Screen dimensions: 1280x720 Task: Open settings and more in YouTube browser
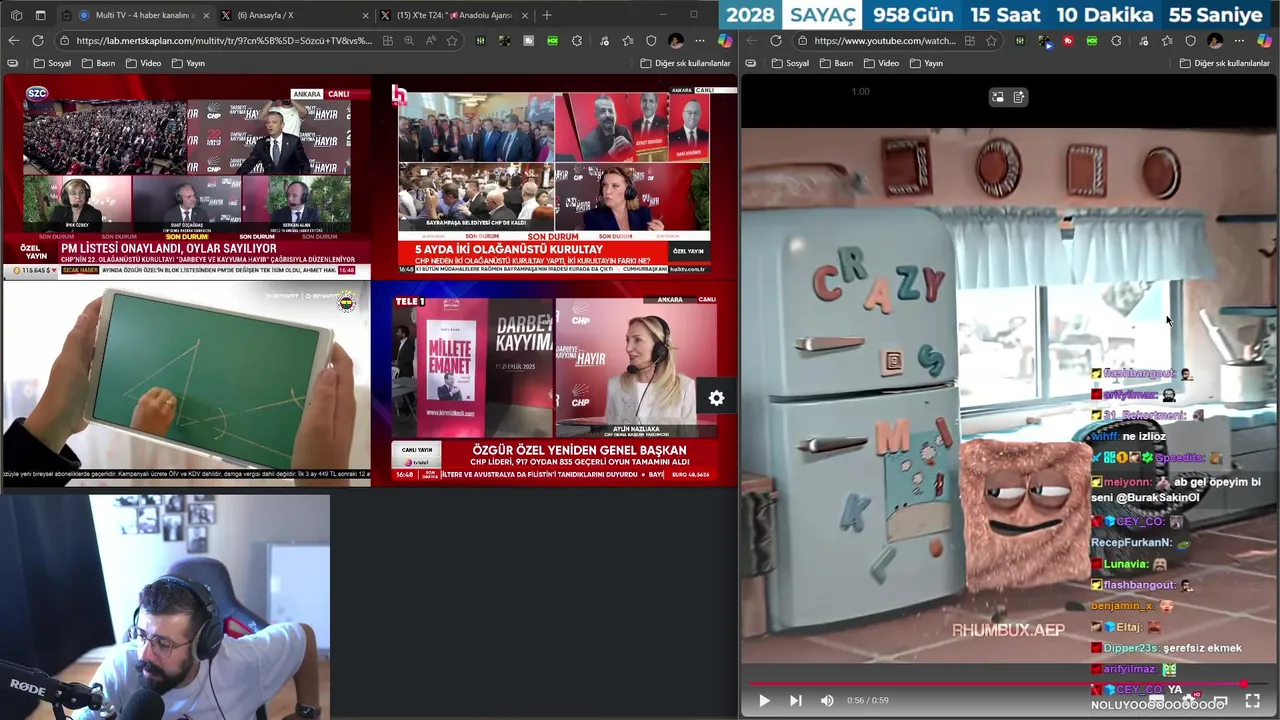pyautogui.click(x=1239, y=41)
